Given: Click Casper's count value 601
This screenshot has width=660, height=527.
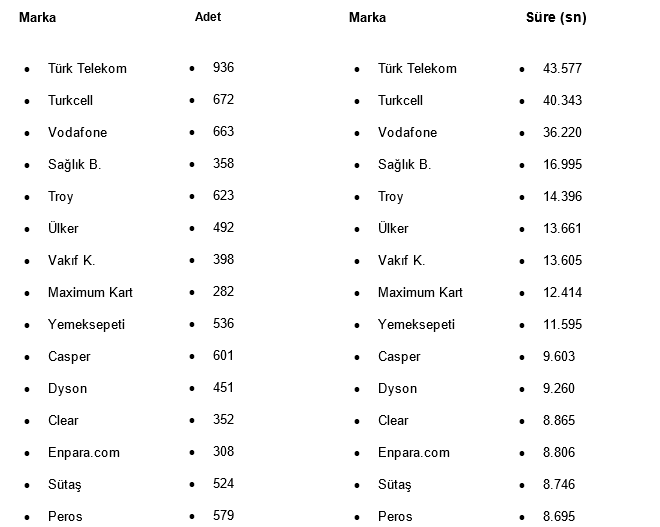Looking at the screenshot, I should point(223,356).
